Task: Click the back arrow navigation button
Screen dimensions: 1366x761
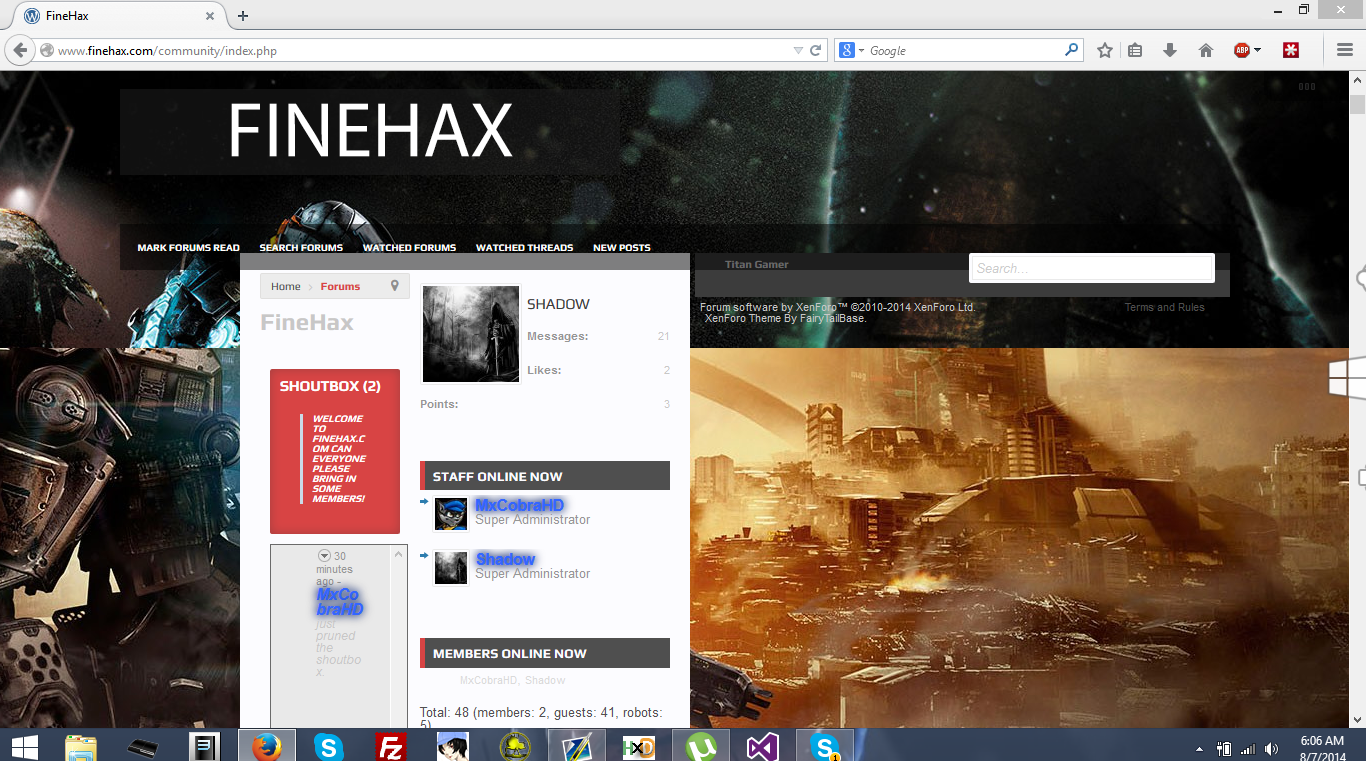Action: (20, 50)
